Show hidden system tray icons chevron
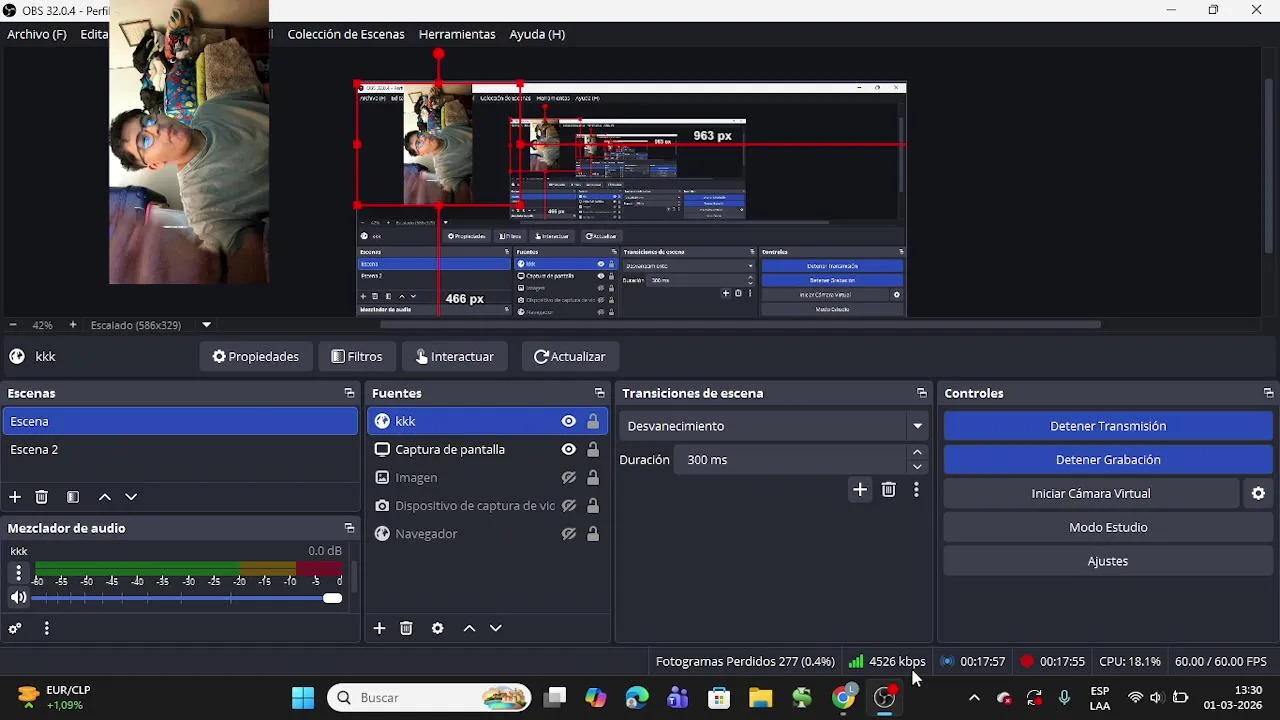 pos(974,698)
